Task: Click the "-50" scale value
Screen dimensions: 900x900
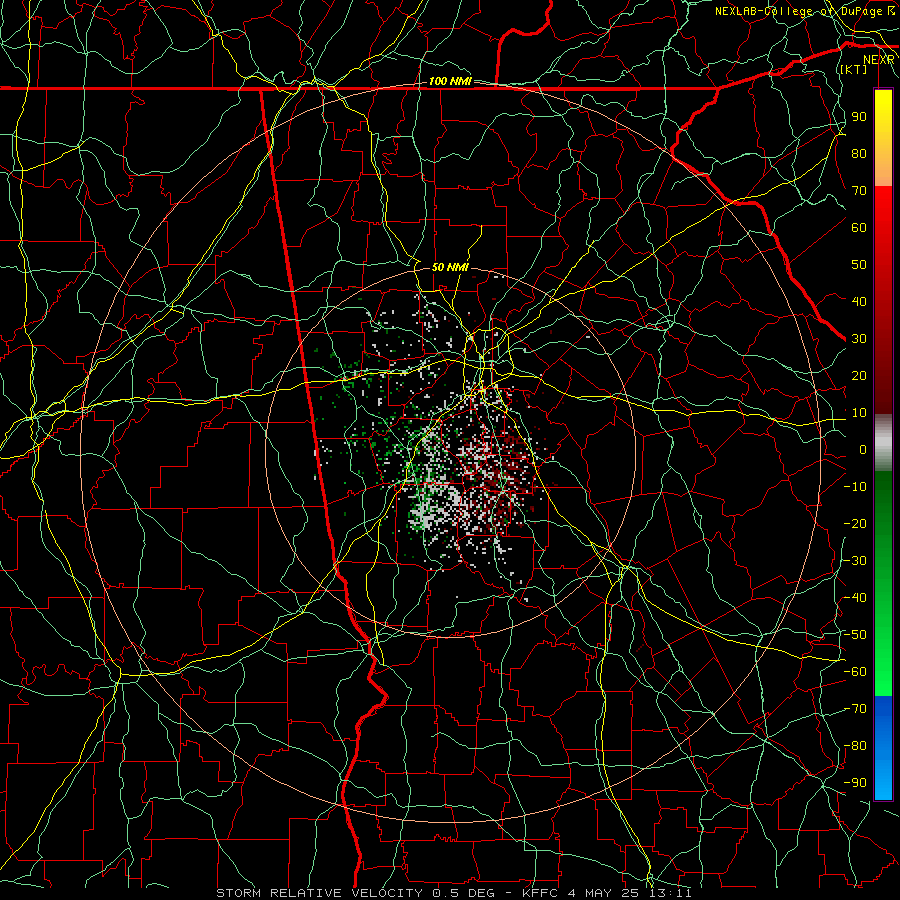Action: [855, 634]
